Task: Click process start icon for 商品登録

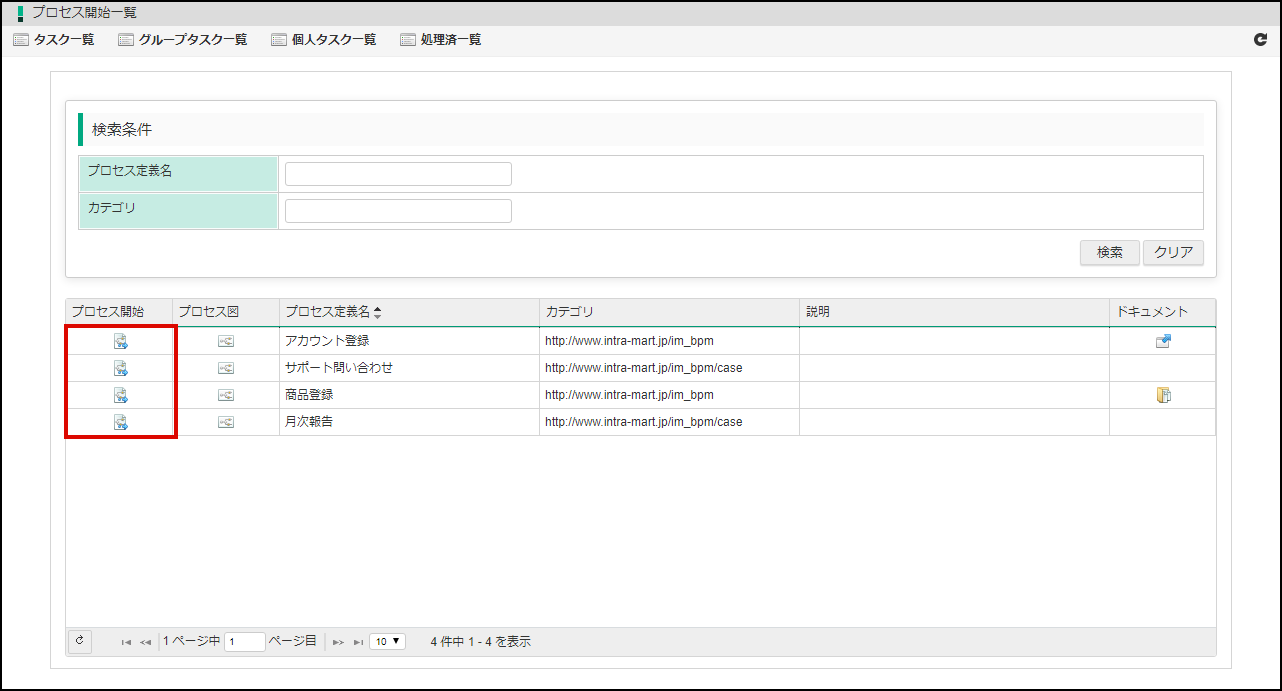Action: 120,395
